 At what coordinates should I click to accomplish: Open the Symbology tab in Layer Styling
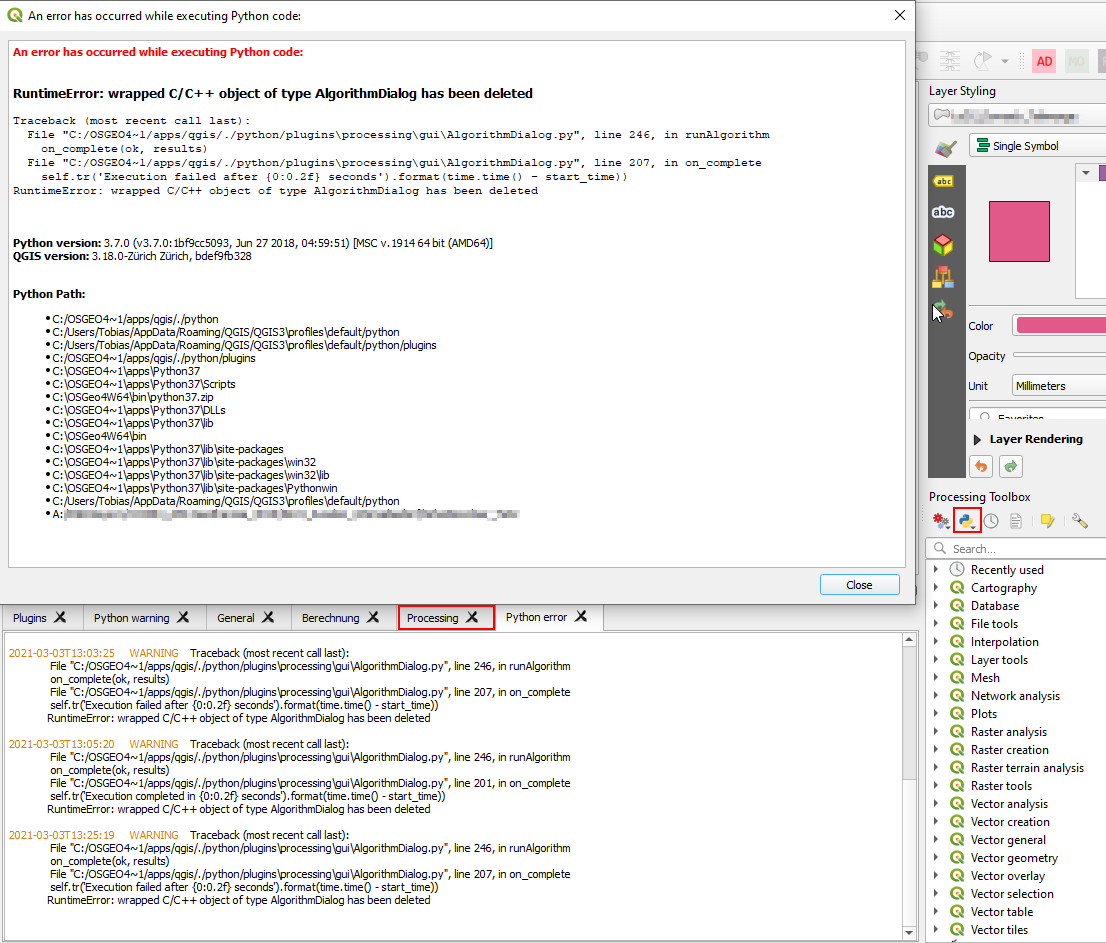[x=946, y=148]
